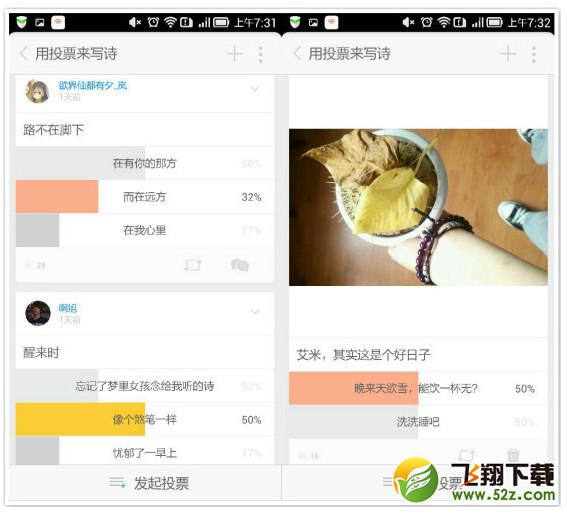
Task: Tap back arrow on right phone header
Action: [297, 54]
